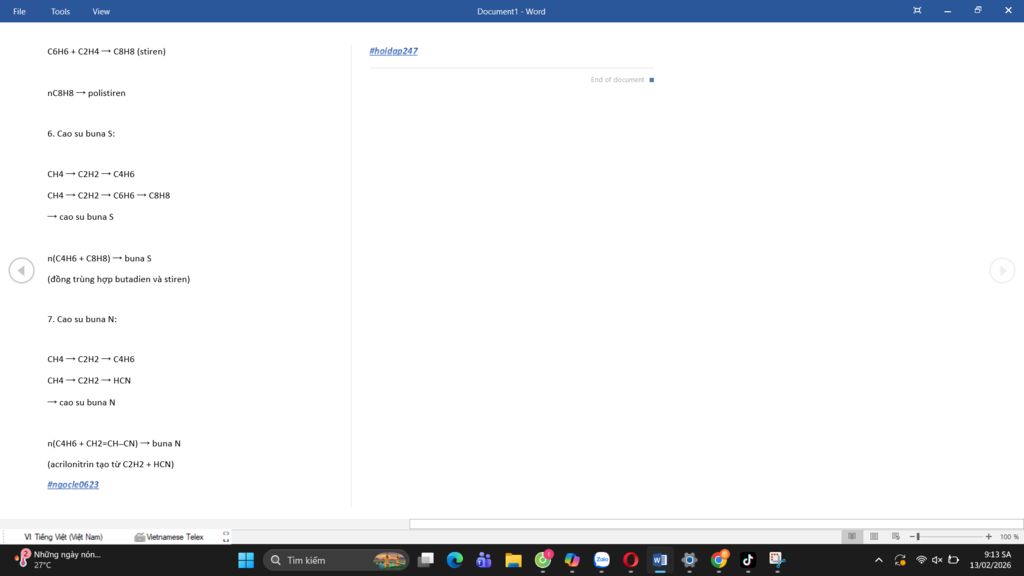Launch Microsoft Edge from taskbar
The height and width of the screenshot is (576, 1024).
pos(455,560)
